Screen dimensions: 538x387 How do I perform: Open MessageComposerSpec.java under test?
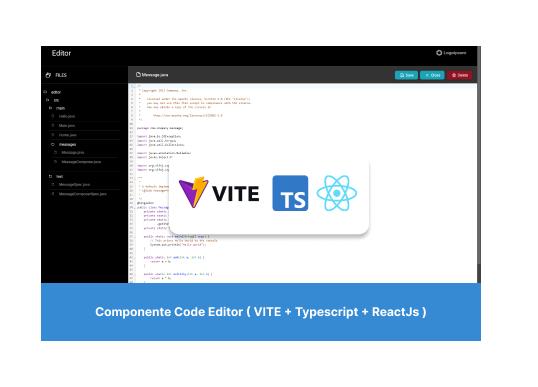click(x=83, y=194)
